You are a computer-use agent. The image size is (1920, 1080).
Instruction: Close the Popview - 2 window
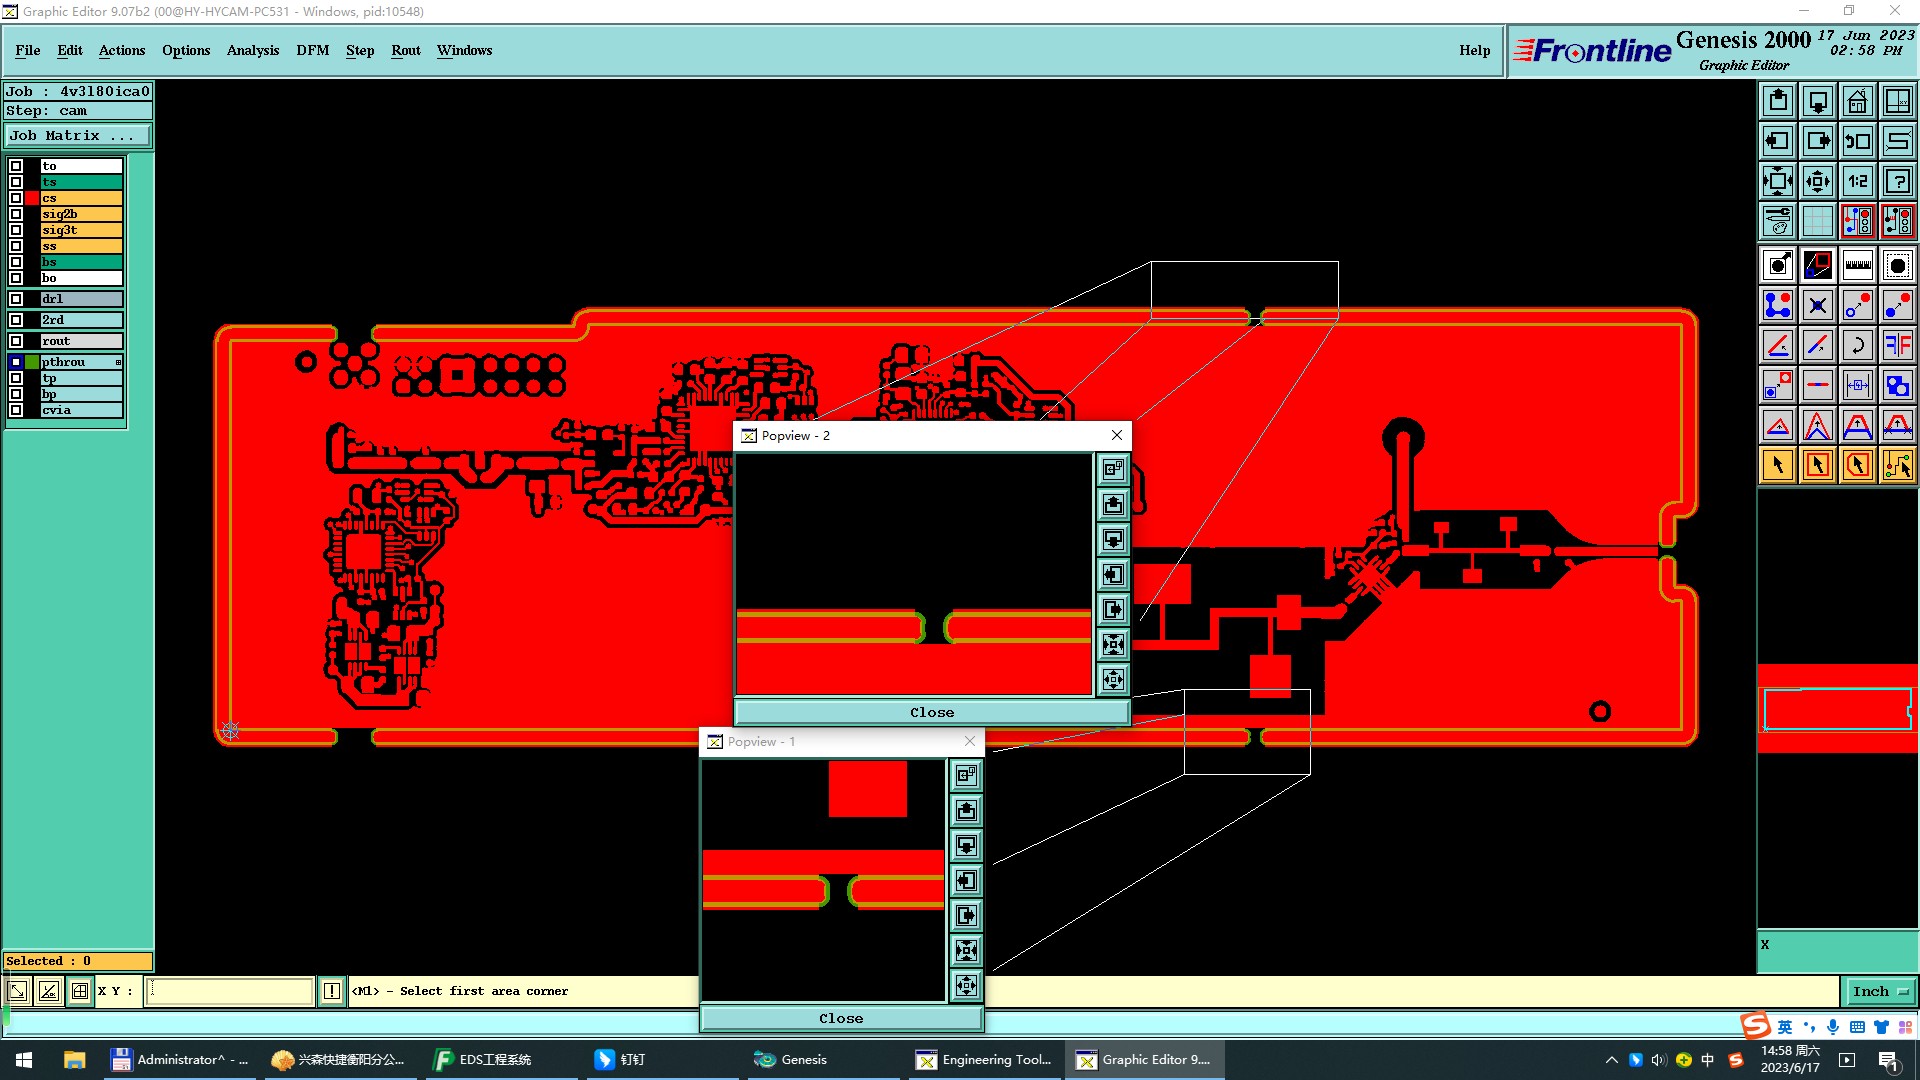(1116, 435)
